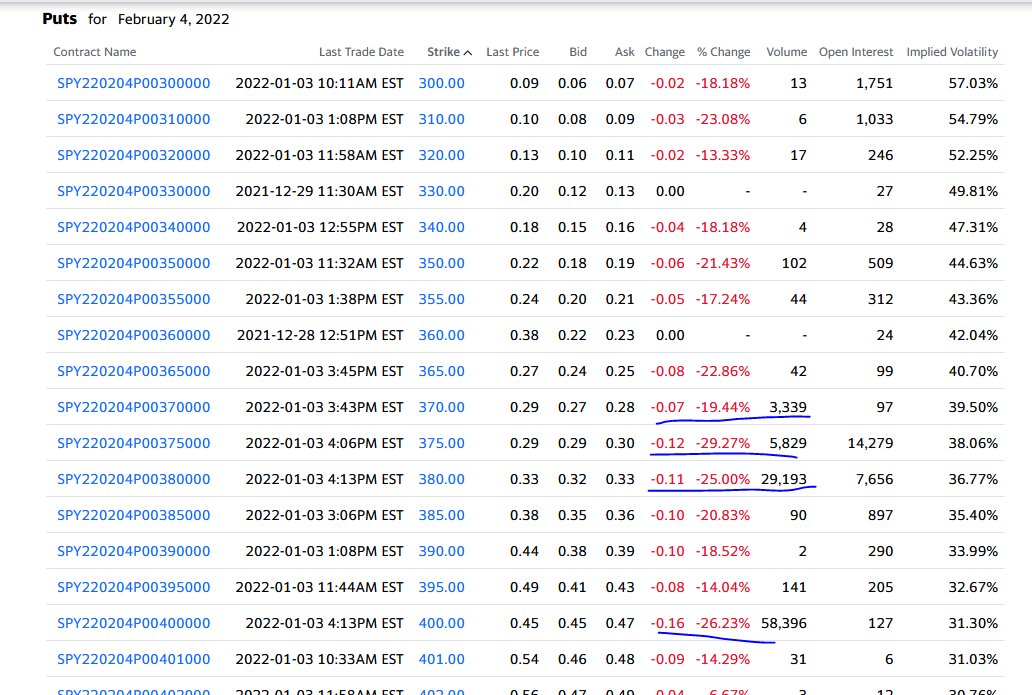
Task: Open contract SPY220204P00350000
Action: 134,263
